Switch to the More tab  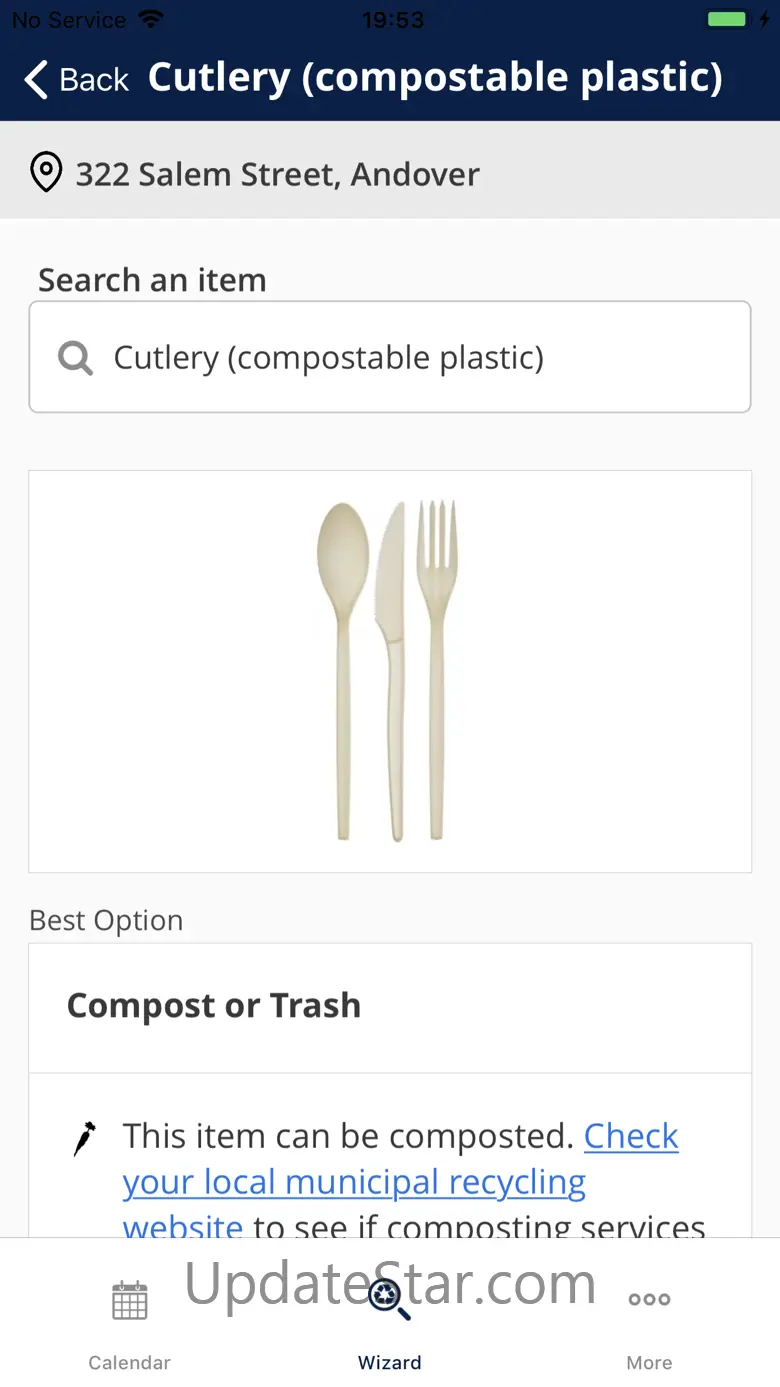click(649, 1318)
